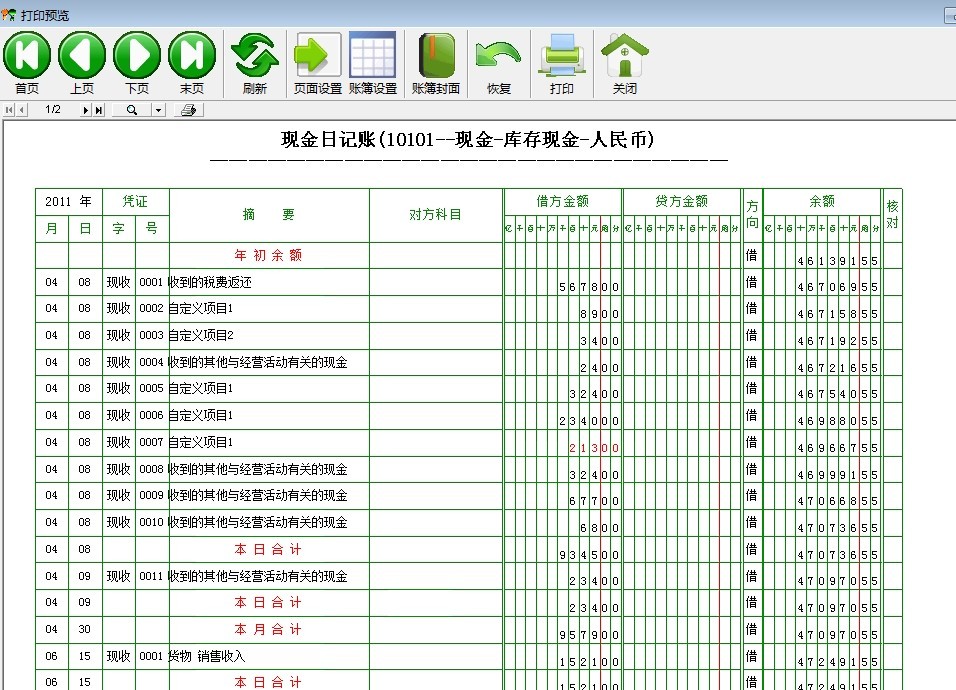Click small previous-page arrow in navigation bar

point(22,110)
